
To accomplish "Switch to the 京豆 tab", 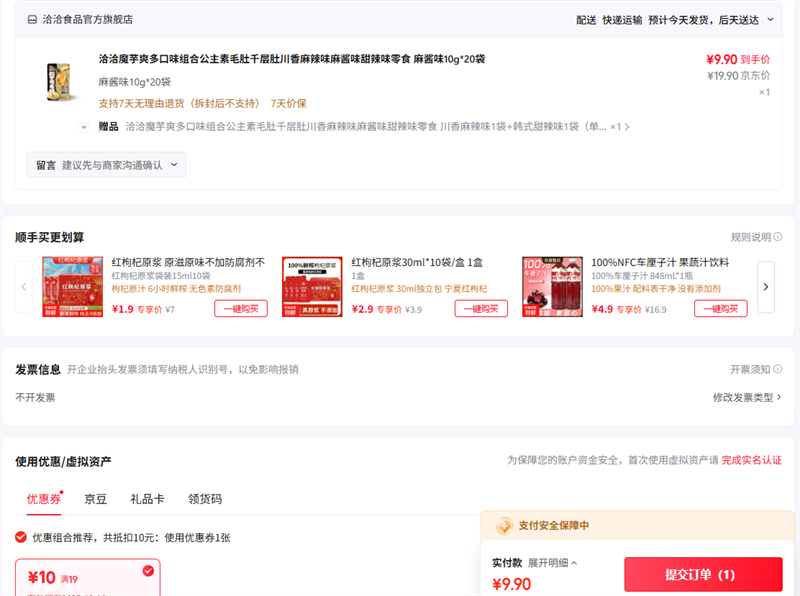I will (96, 499).
